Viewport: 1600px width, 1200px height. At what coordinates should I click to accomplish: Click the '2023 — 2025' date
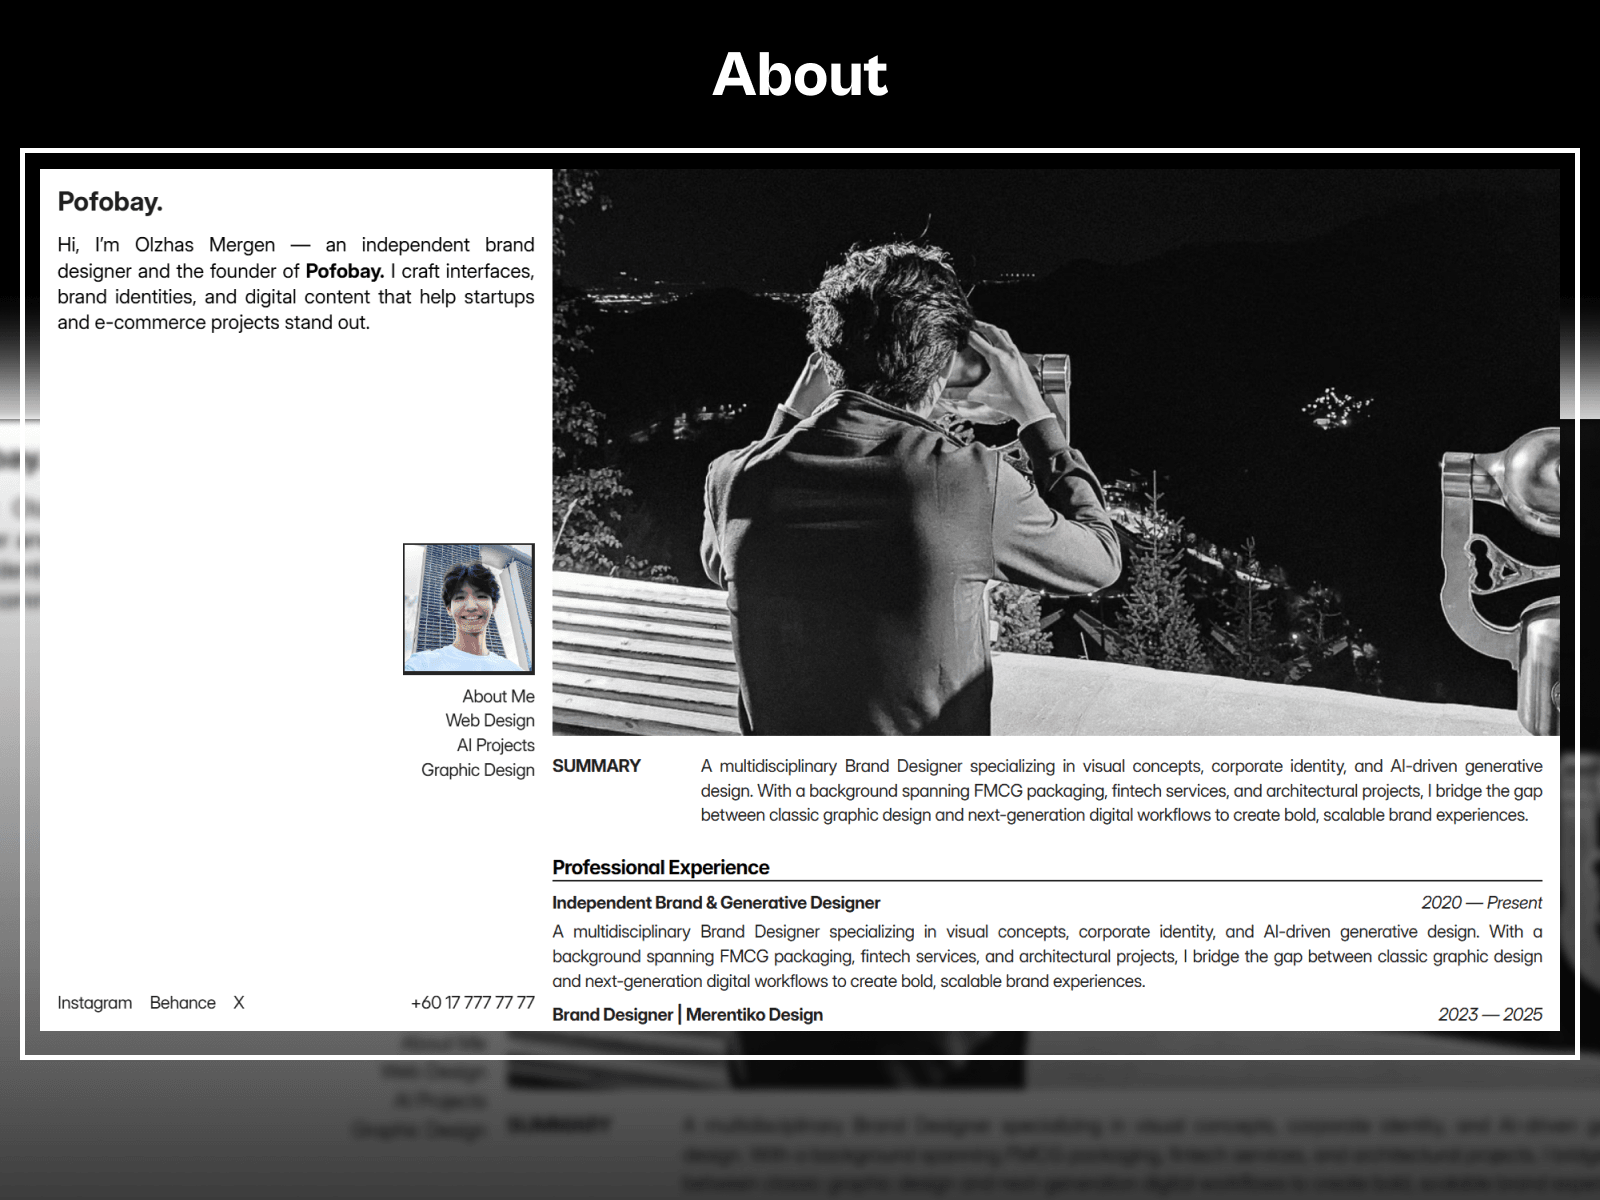(1490, 1014)
